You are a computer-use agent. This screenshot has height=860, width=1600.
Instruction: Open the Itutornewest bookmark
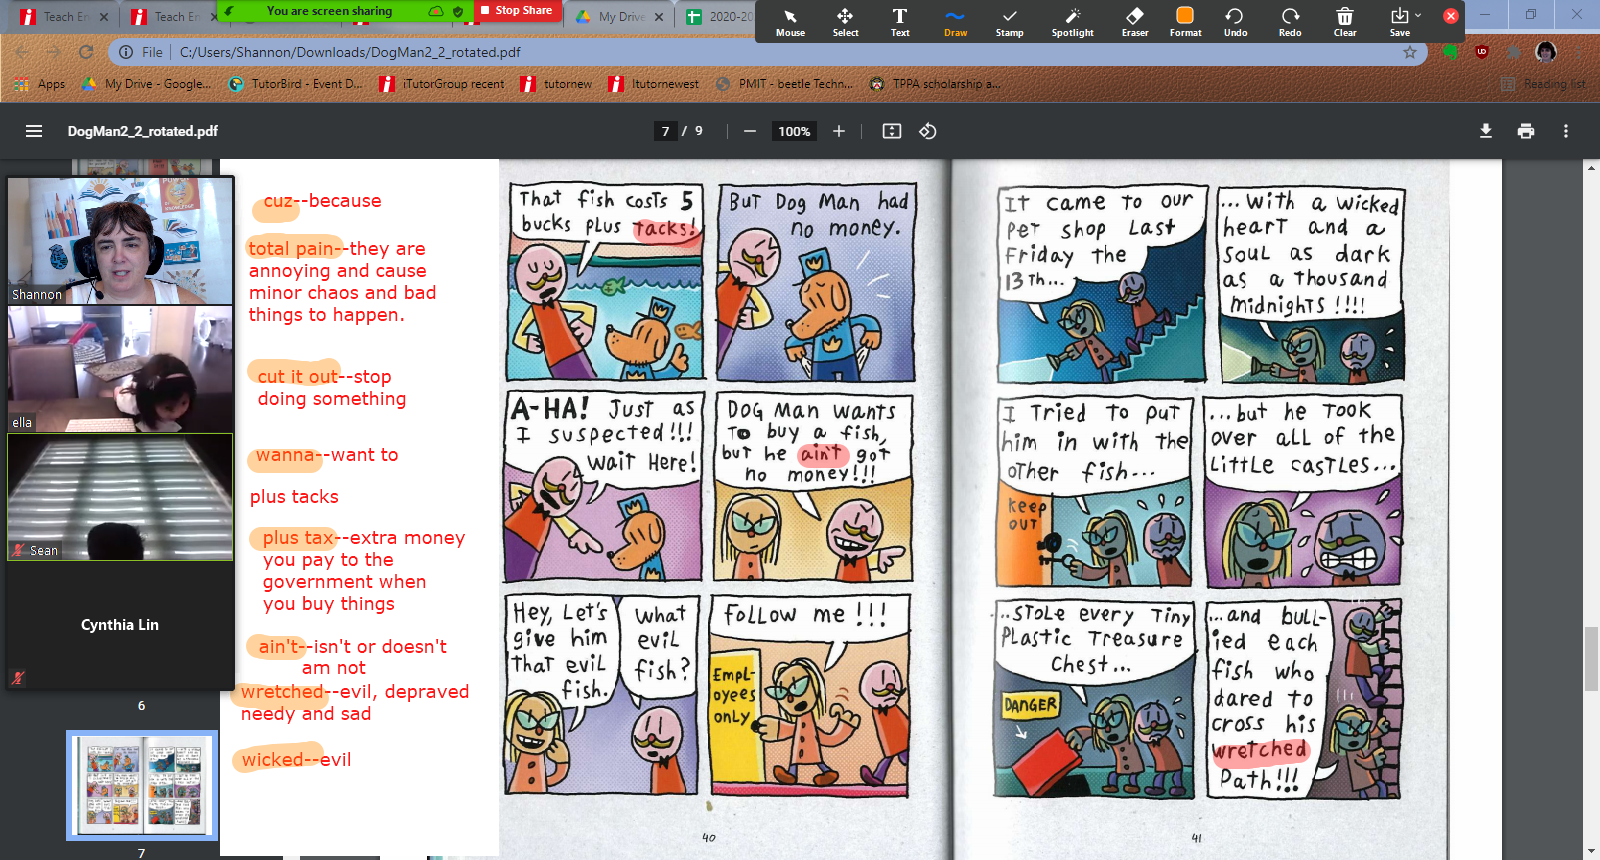(653, 84)
